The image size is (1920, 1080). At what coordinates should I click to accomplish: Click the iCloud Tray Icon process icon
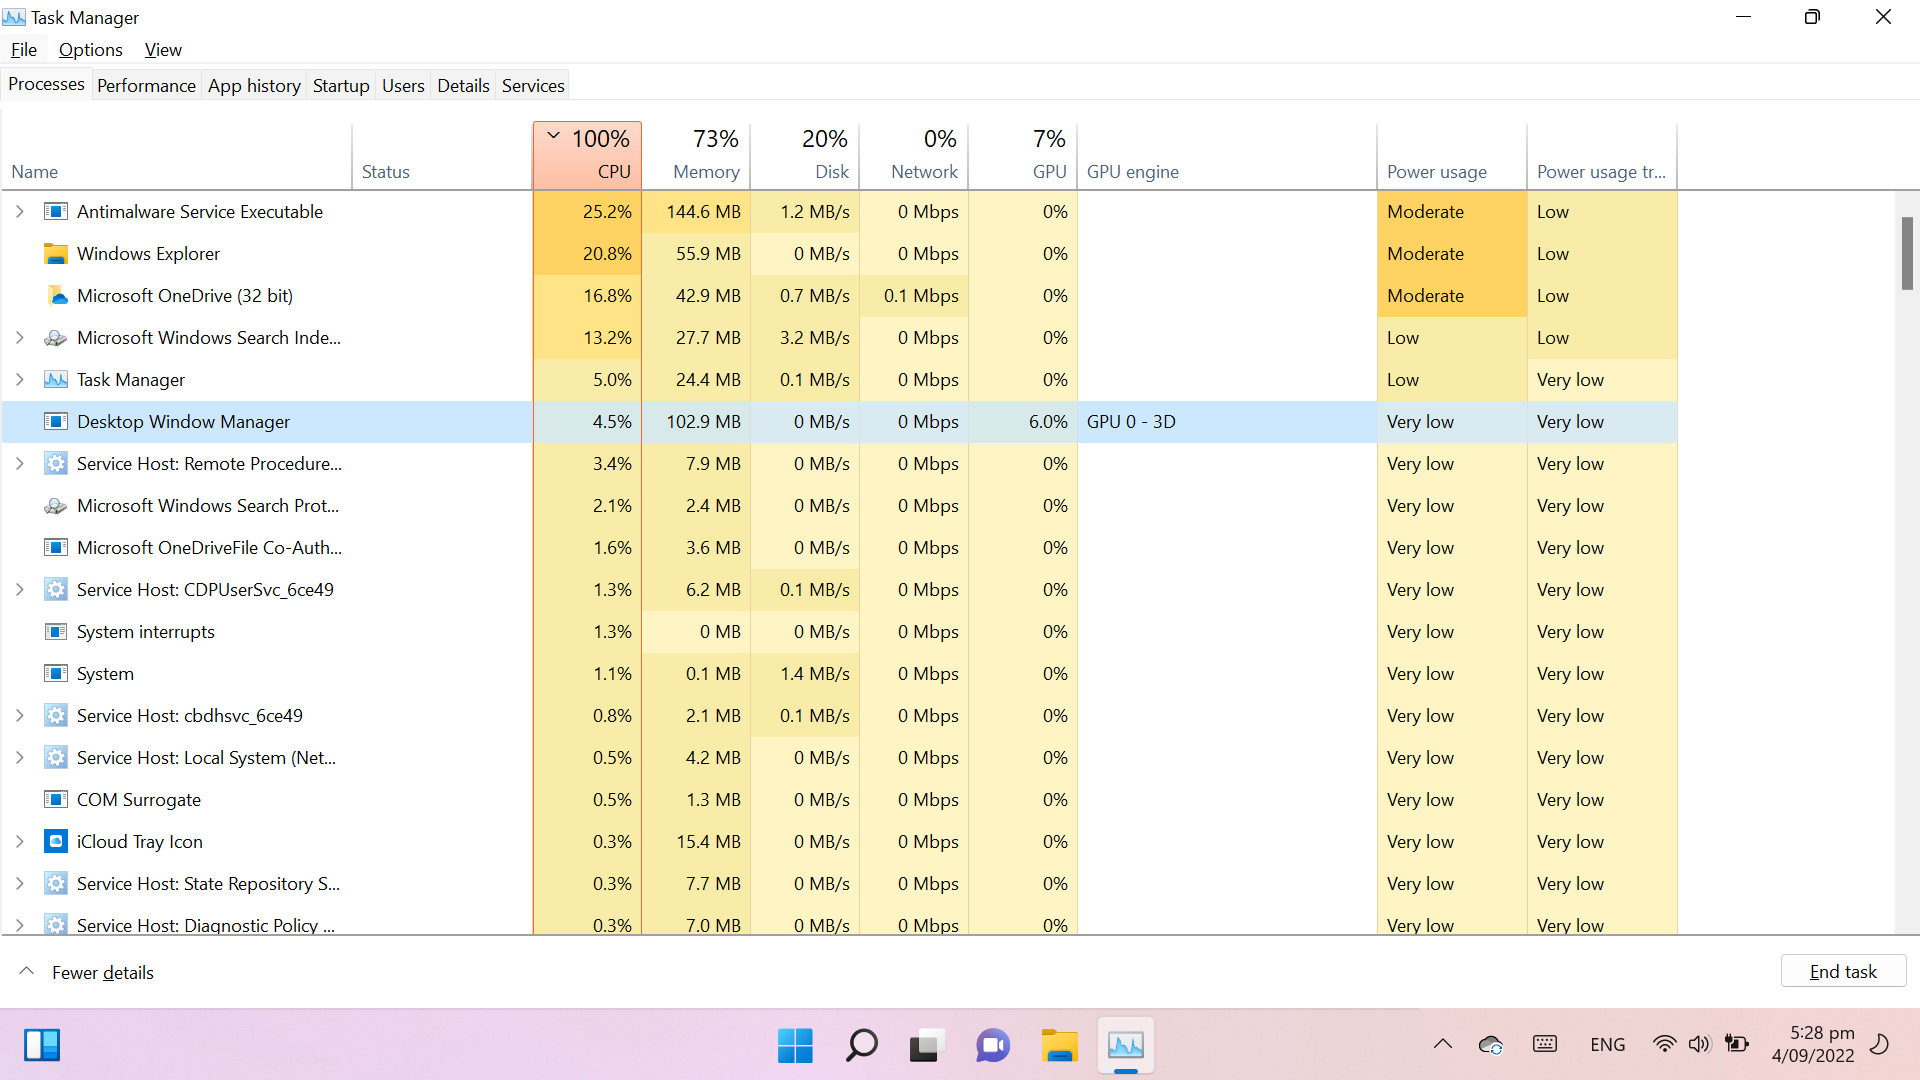(x=56, y=842)
